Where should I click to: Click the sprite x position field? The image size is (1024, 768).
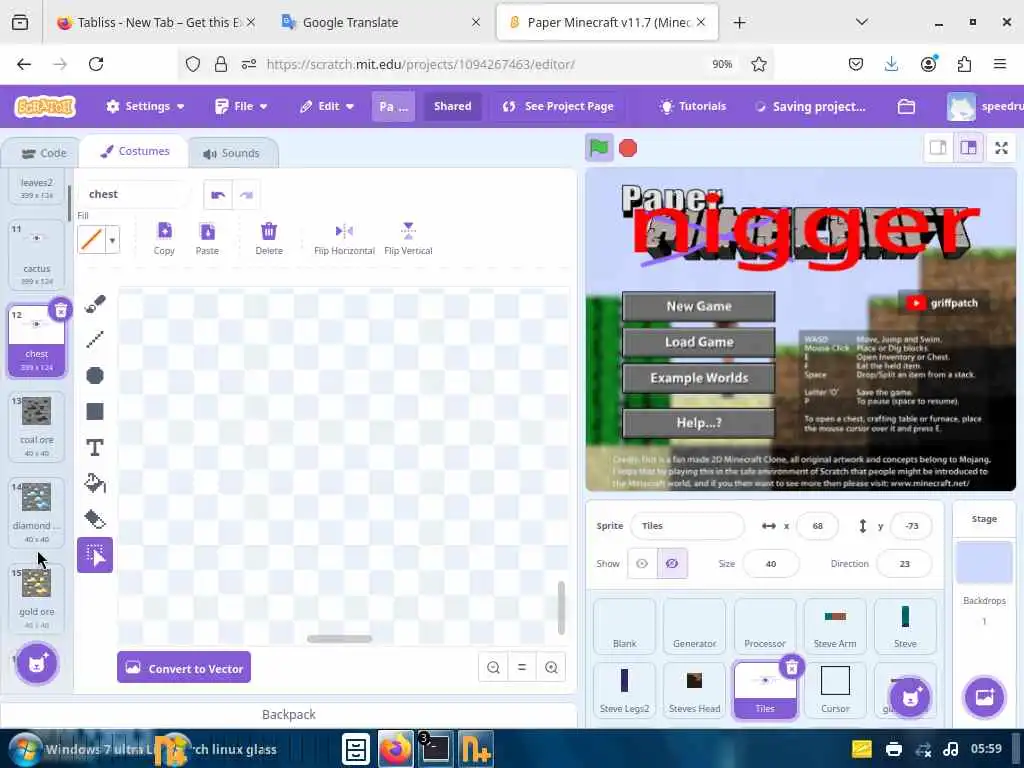(818, 526)
